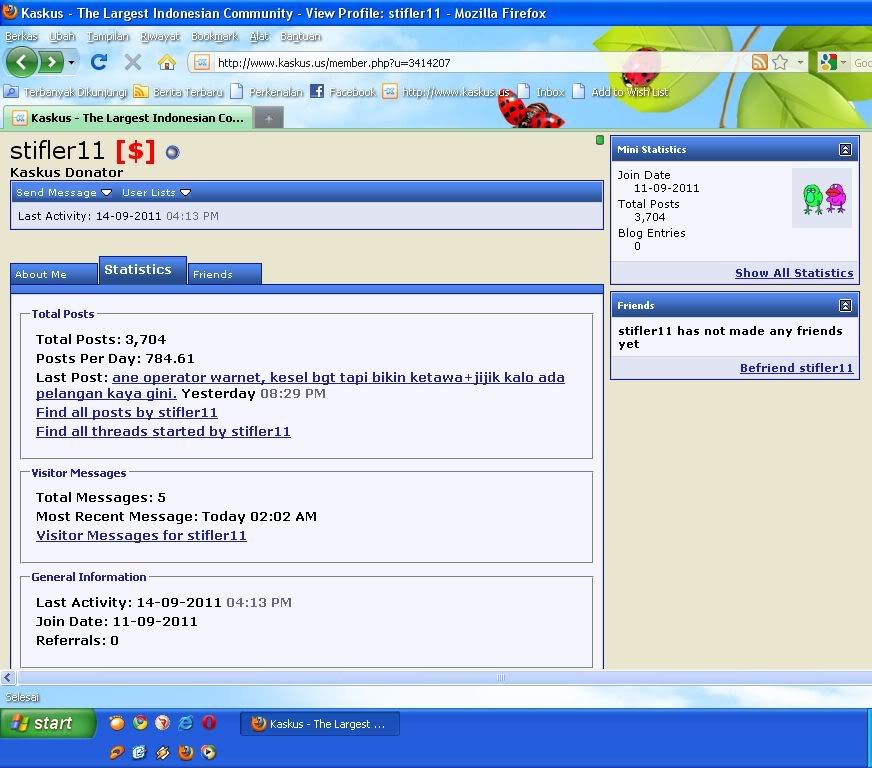Click the site identity icon in address bar
872x768 pixels.
(202, 62)
